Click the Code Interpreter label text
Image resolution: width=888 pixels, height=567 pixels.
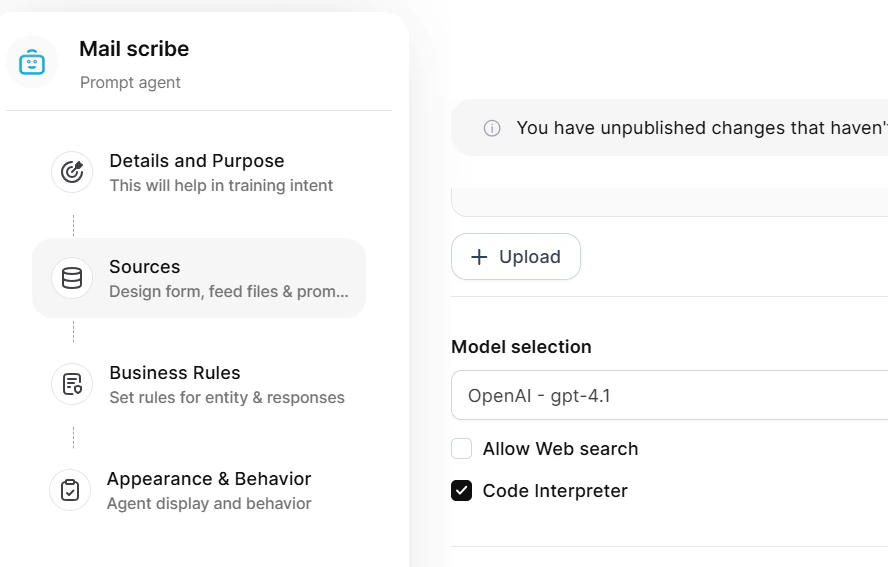click(x=555, y=491)
